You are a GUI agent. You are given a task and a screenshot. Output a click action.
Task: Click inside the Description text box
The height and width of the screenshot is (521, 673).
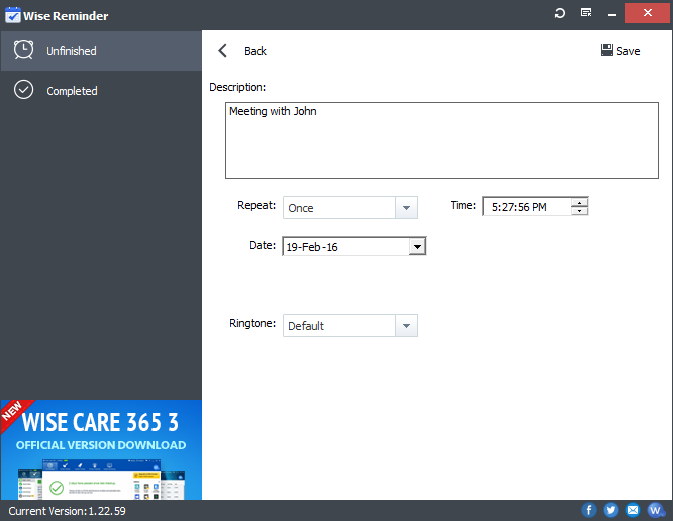pyautogui.click(x=441, y=140)
